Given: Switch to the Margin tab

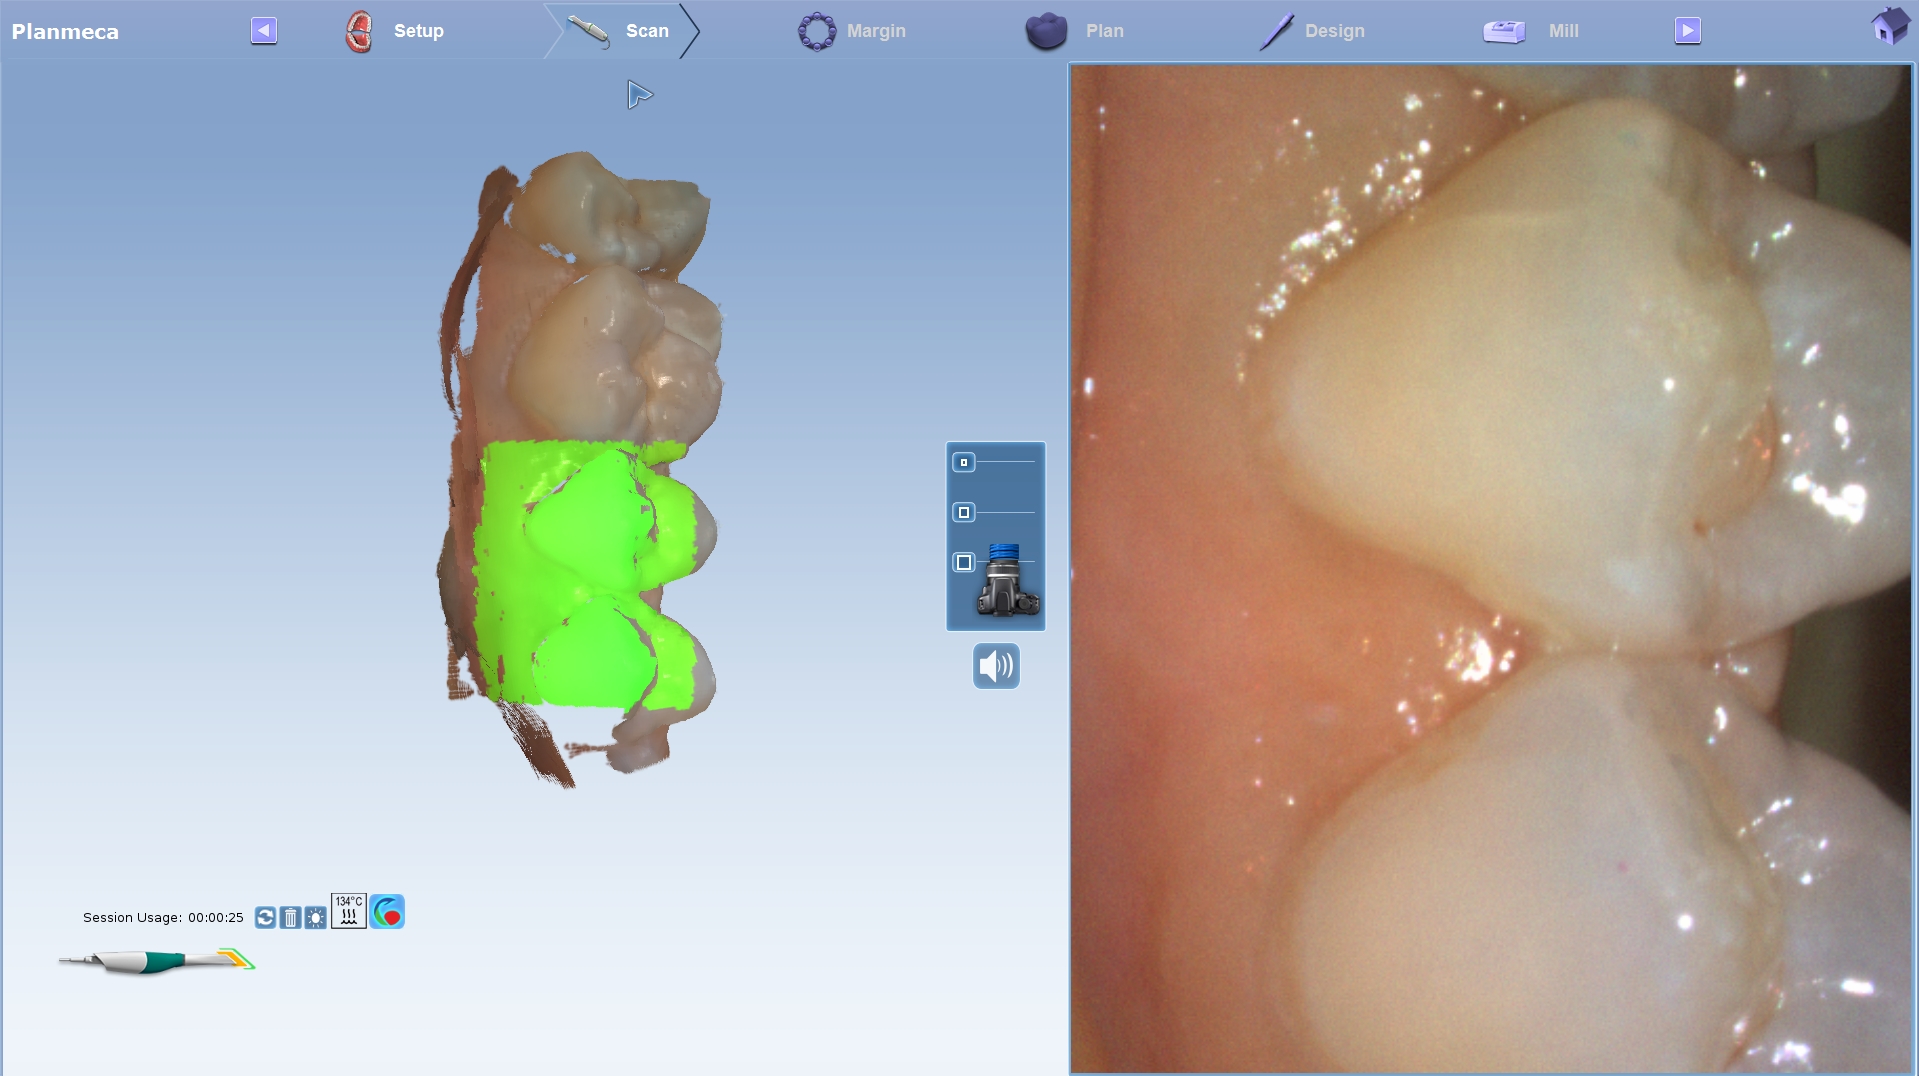Looking at the screenshot, I should click(x=853, y=31).
